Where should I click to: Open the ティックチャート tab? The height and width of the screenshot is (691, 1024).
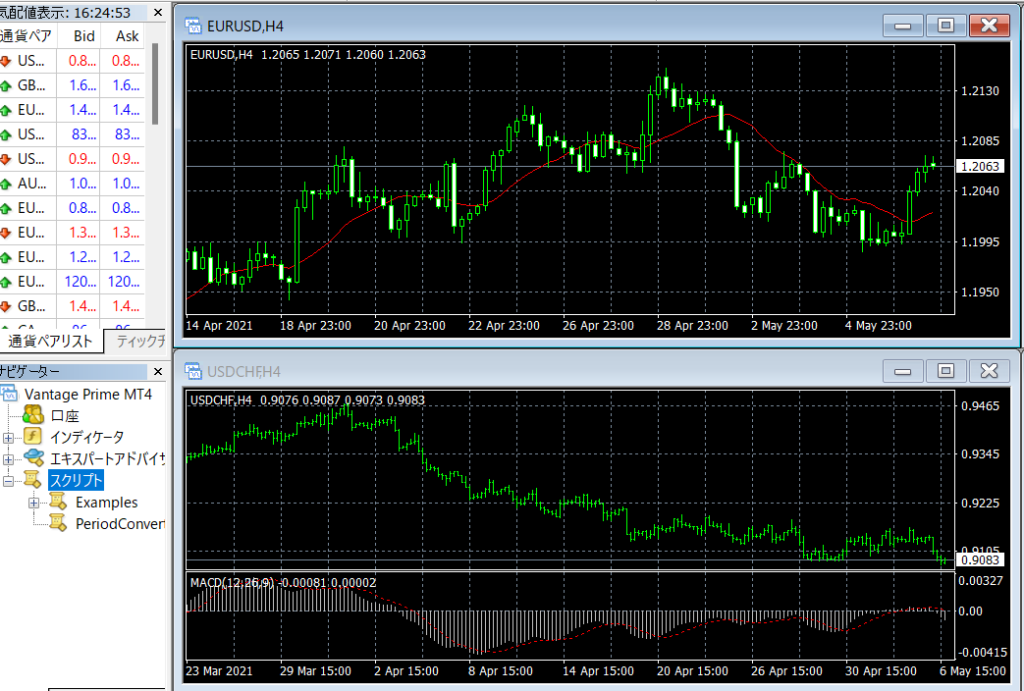(140, 341)
